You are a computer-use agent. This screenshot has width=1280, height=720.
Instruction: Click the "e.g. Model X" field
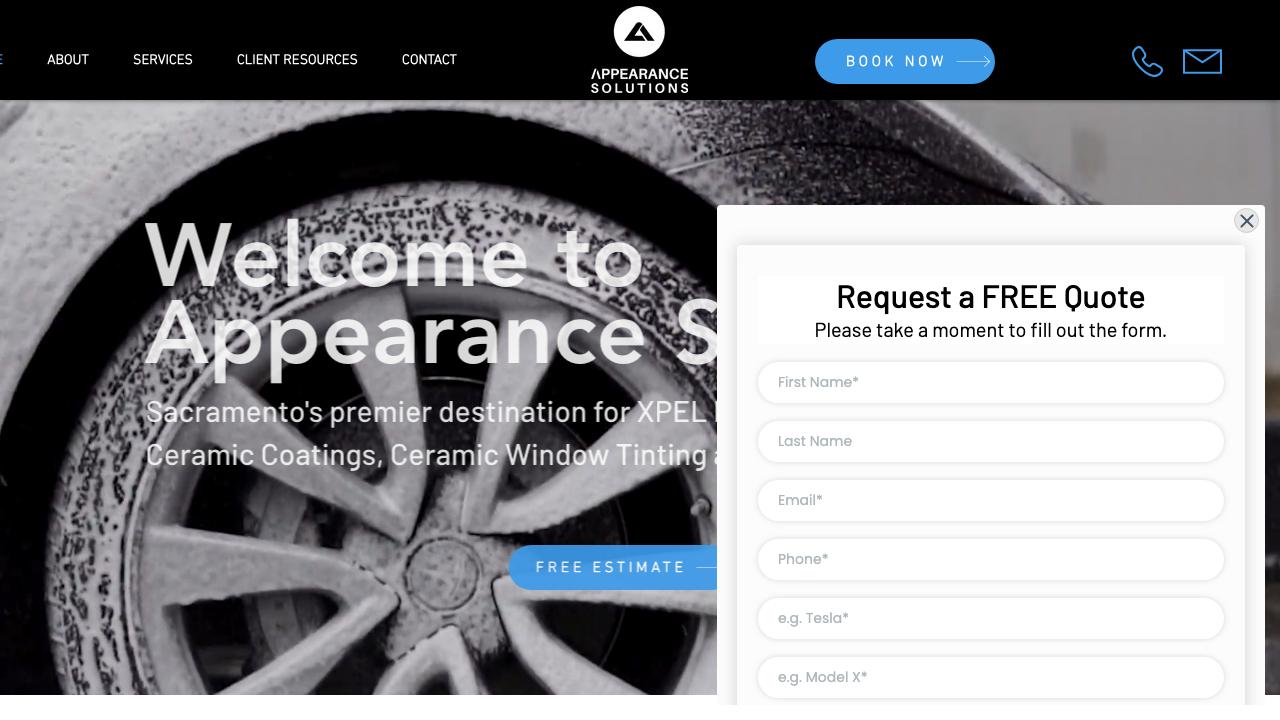[990, 677]
